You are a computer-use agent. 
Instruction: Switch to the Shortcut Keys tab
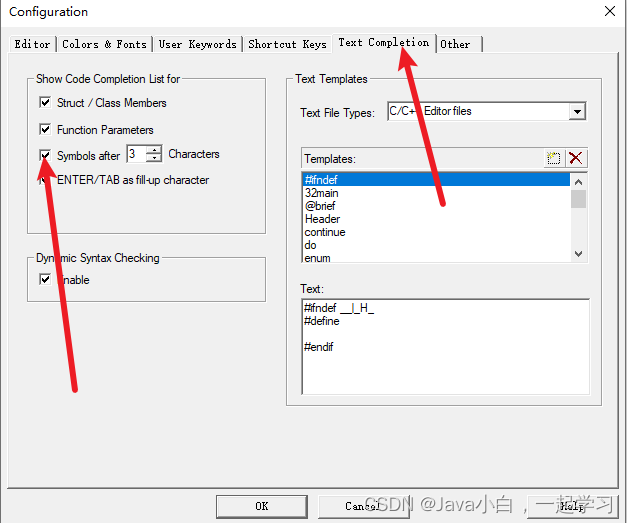[x=287, y=44]
